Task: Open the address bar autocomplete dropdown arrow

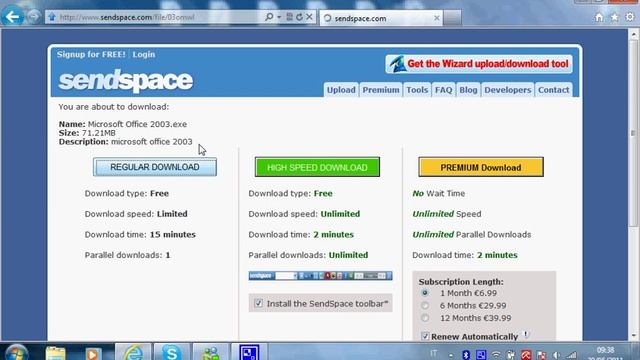Action: click(x=279, y=17)
